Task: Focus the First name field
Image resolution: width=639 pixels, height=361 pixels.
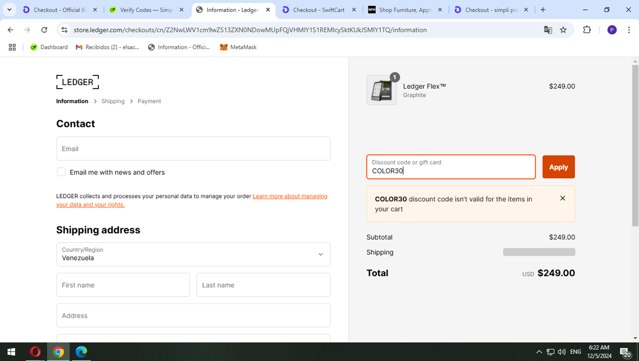Action: click(x=123, y=285)
